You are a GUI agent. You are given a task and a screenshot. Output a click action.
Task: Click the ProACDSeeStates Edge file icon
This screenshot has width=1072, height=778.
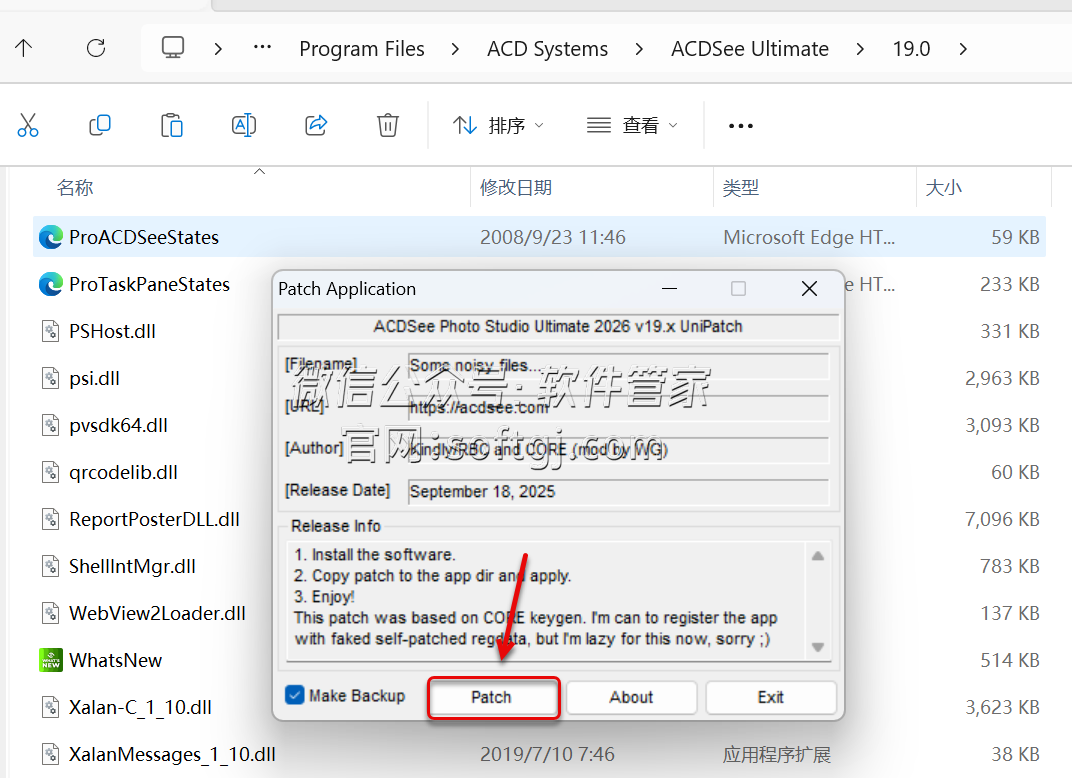tap(51, 237)
